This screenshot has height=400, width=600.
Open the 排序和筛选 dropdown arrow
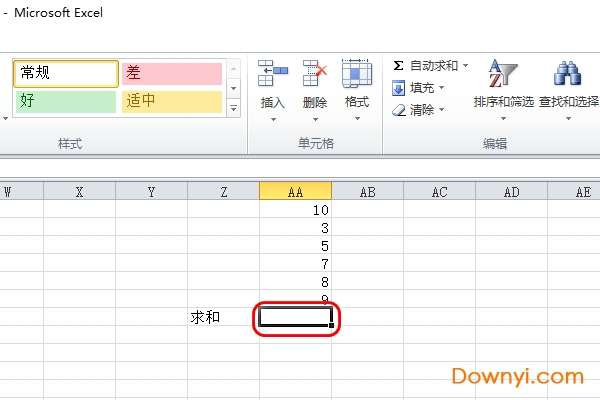coord(504,119)
